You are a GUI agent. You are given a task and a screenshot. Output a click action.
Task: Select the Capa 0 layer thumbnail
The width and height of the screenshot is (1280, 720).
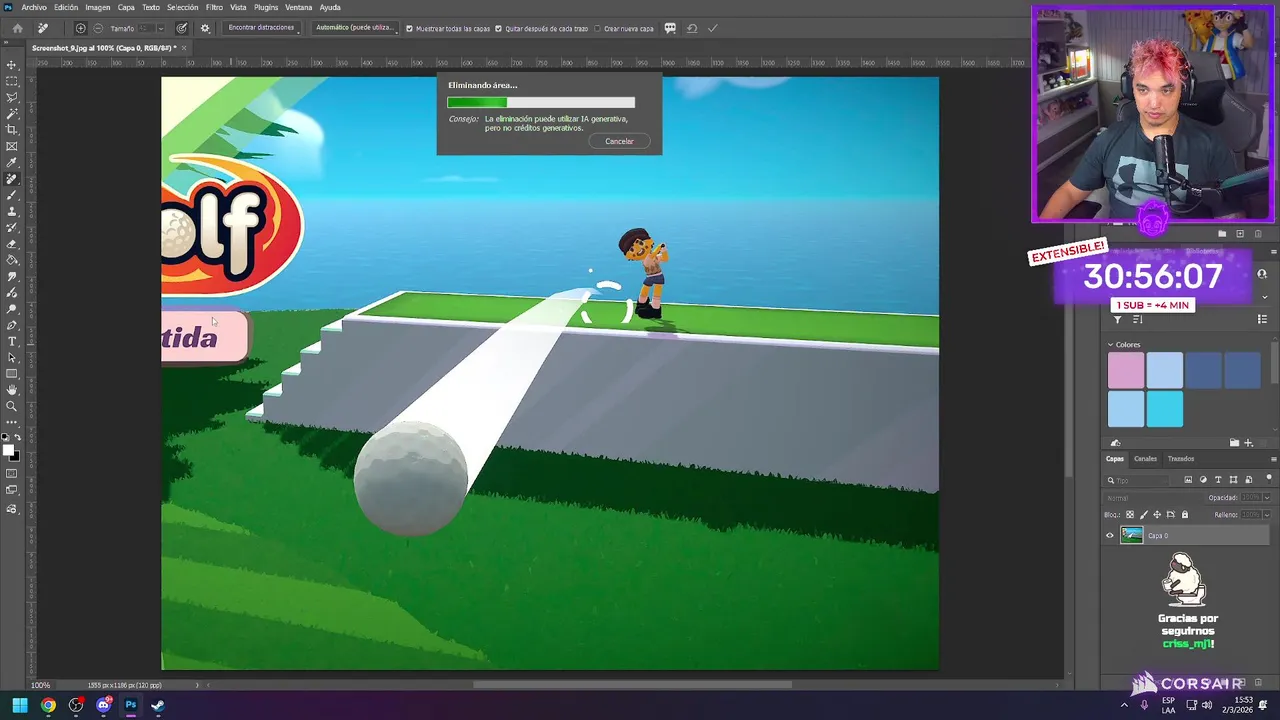click(1131, 535)
